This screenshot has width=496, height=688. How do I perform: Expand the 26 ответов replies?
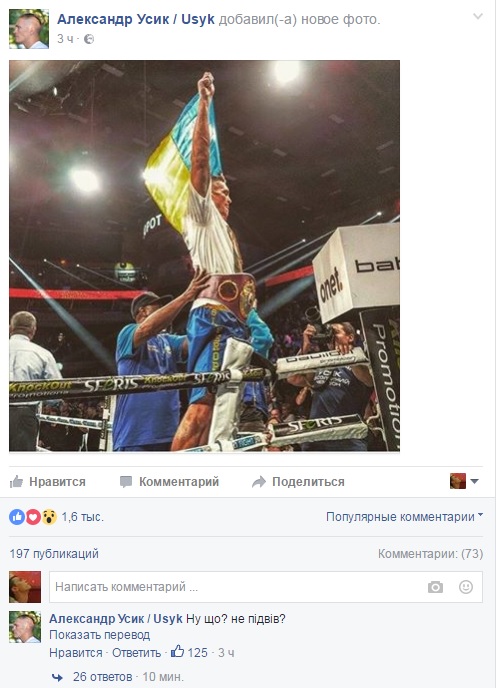click(102, 676)
